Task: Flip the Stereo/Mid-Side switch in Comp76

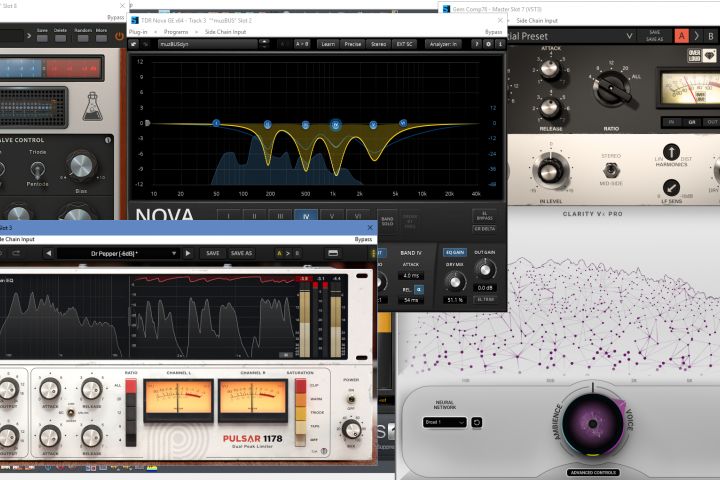Action: pyautogui.click(x=610, y=169)
